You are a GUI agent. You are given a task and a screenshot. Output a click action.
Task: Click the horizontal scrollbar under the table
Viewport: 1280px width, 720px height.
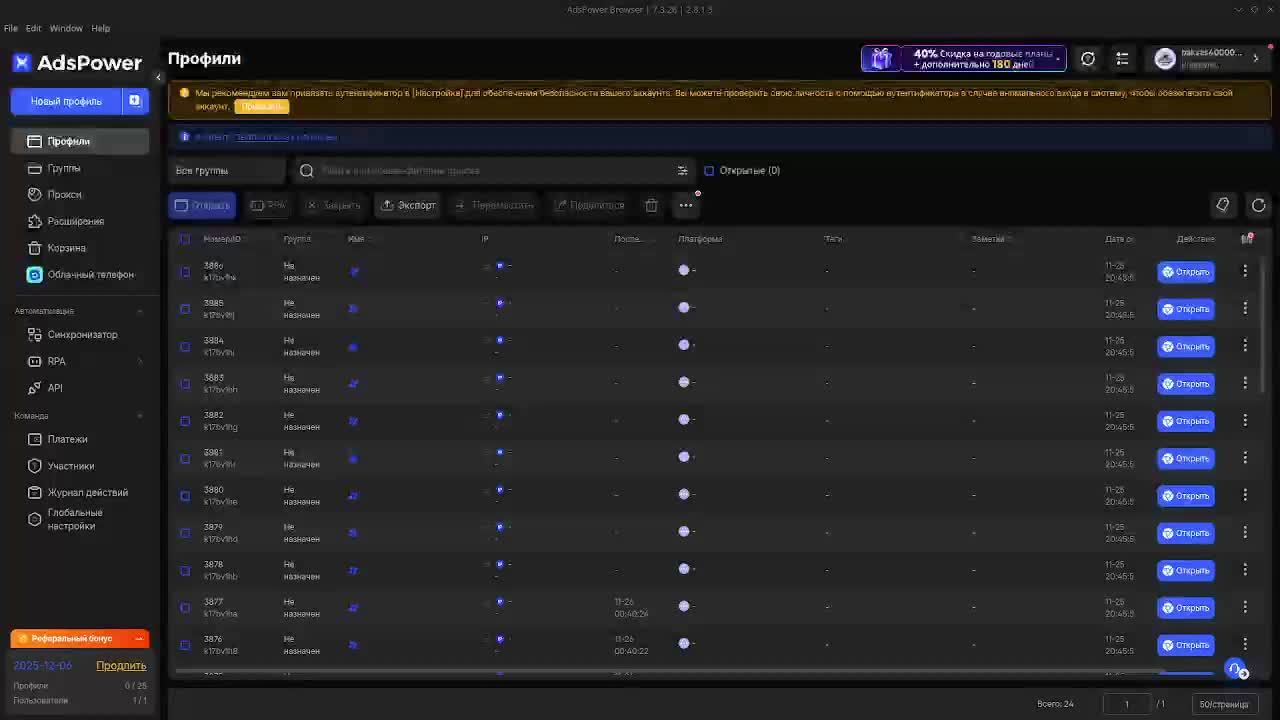[670, 672]
